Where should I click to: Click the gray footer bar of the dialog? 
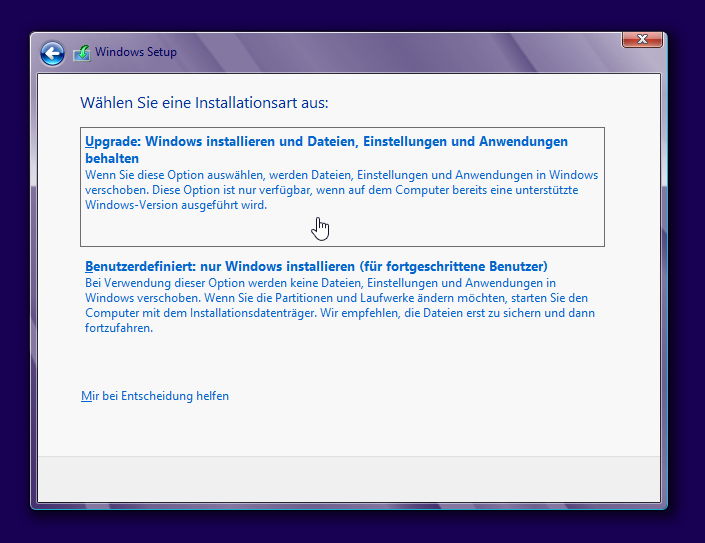348,479
